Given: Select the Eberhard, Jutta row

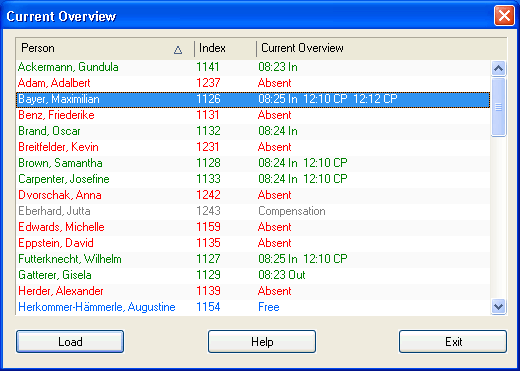Looking at the screenshot, I should [253, 211].
